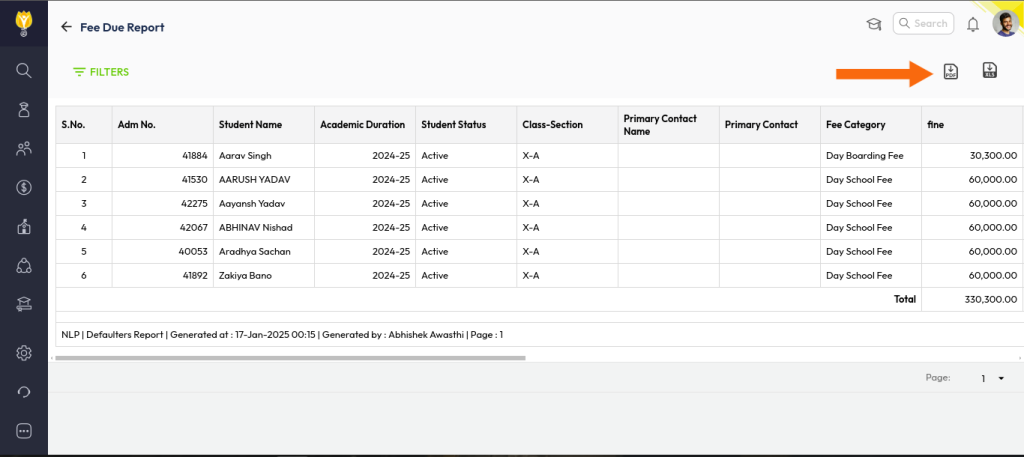This screenshot has height=457, width=1024.
Task: Open the Page number dropdown
Action: [x=992, y=378]
